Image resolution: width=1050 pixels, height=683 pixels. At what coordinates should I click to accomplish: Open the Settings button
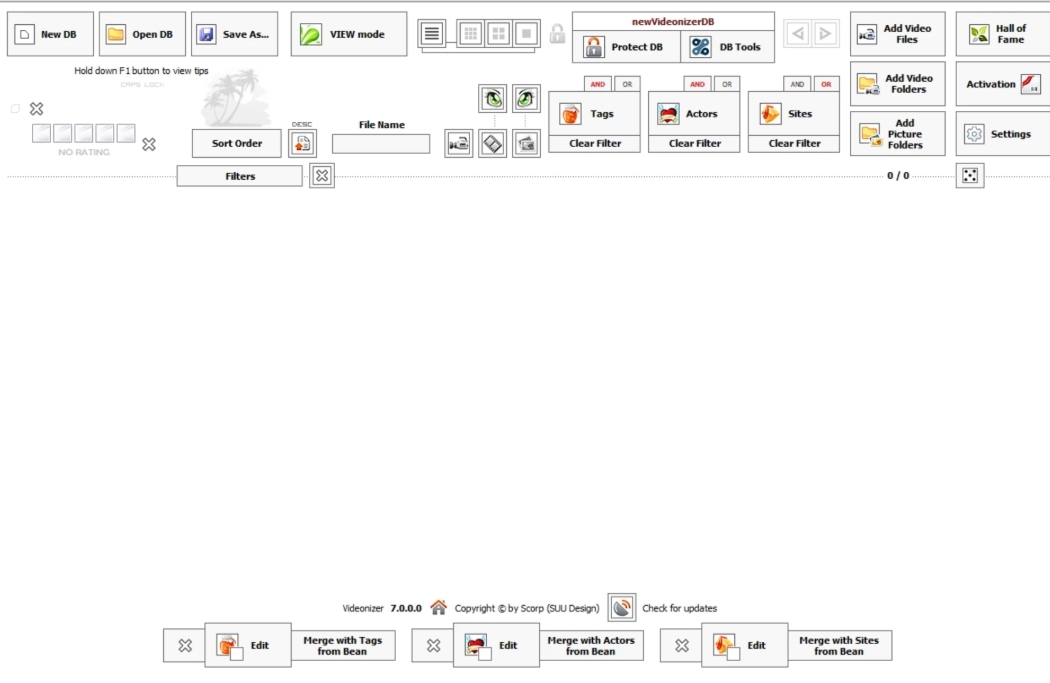point(1003,134)
